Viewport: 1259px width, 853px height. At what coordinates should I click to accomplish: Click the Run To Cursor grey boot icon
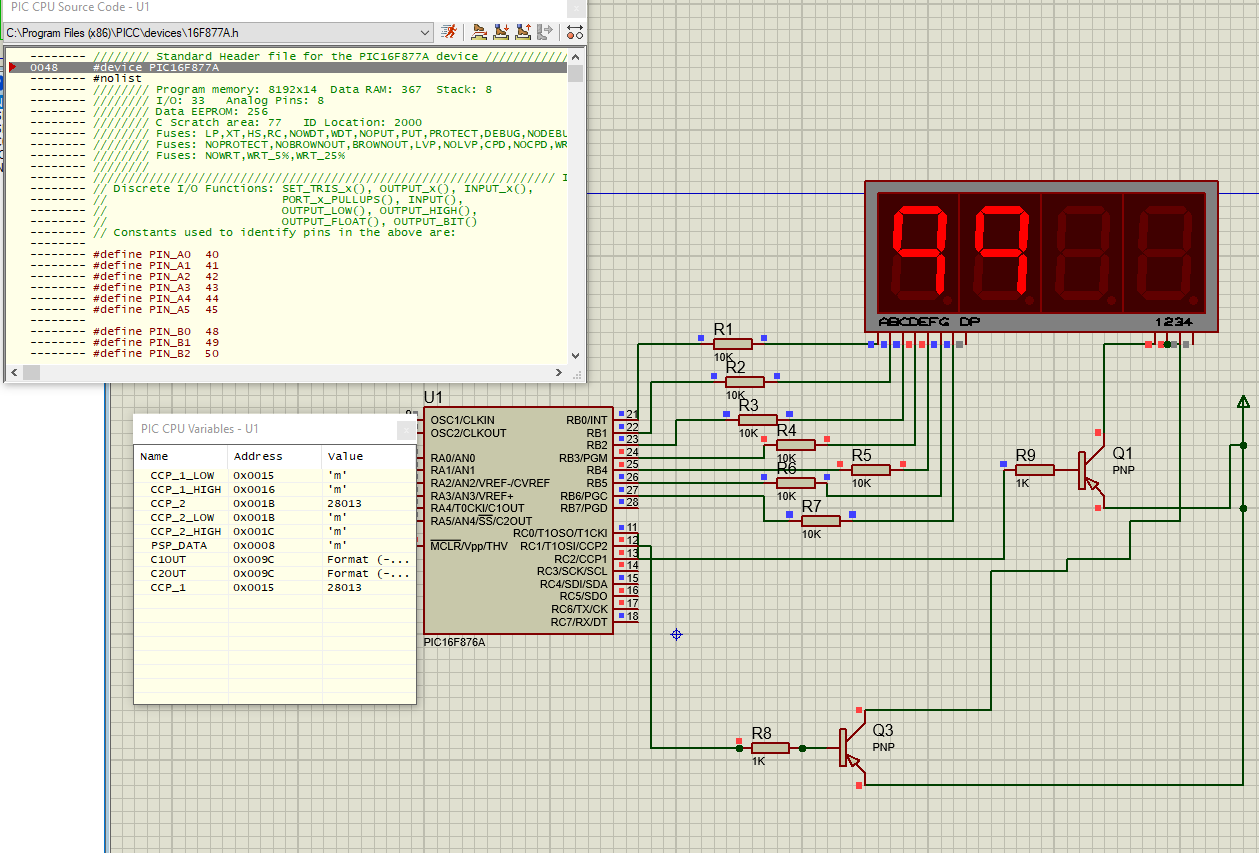click(544, 32)
